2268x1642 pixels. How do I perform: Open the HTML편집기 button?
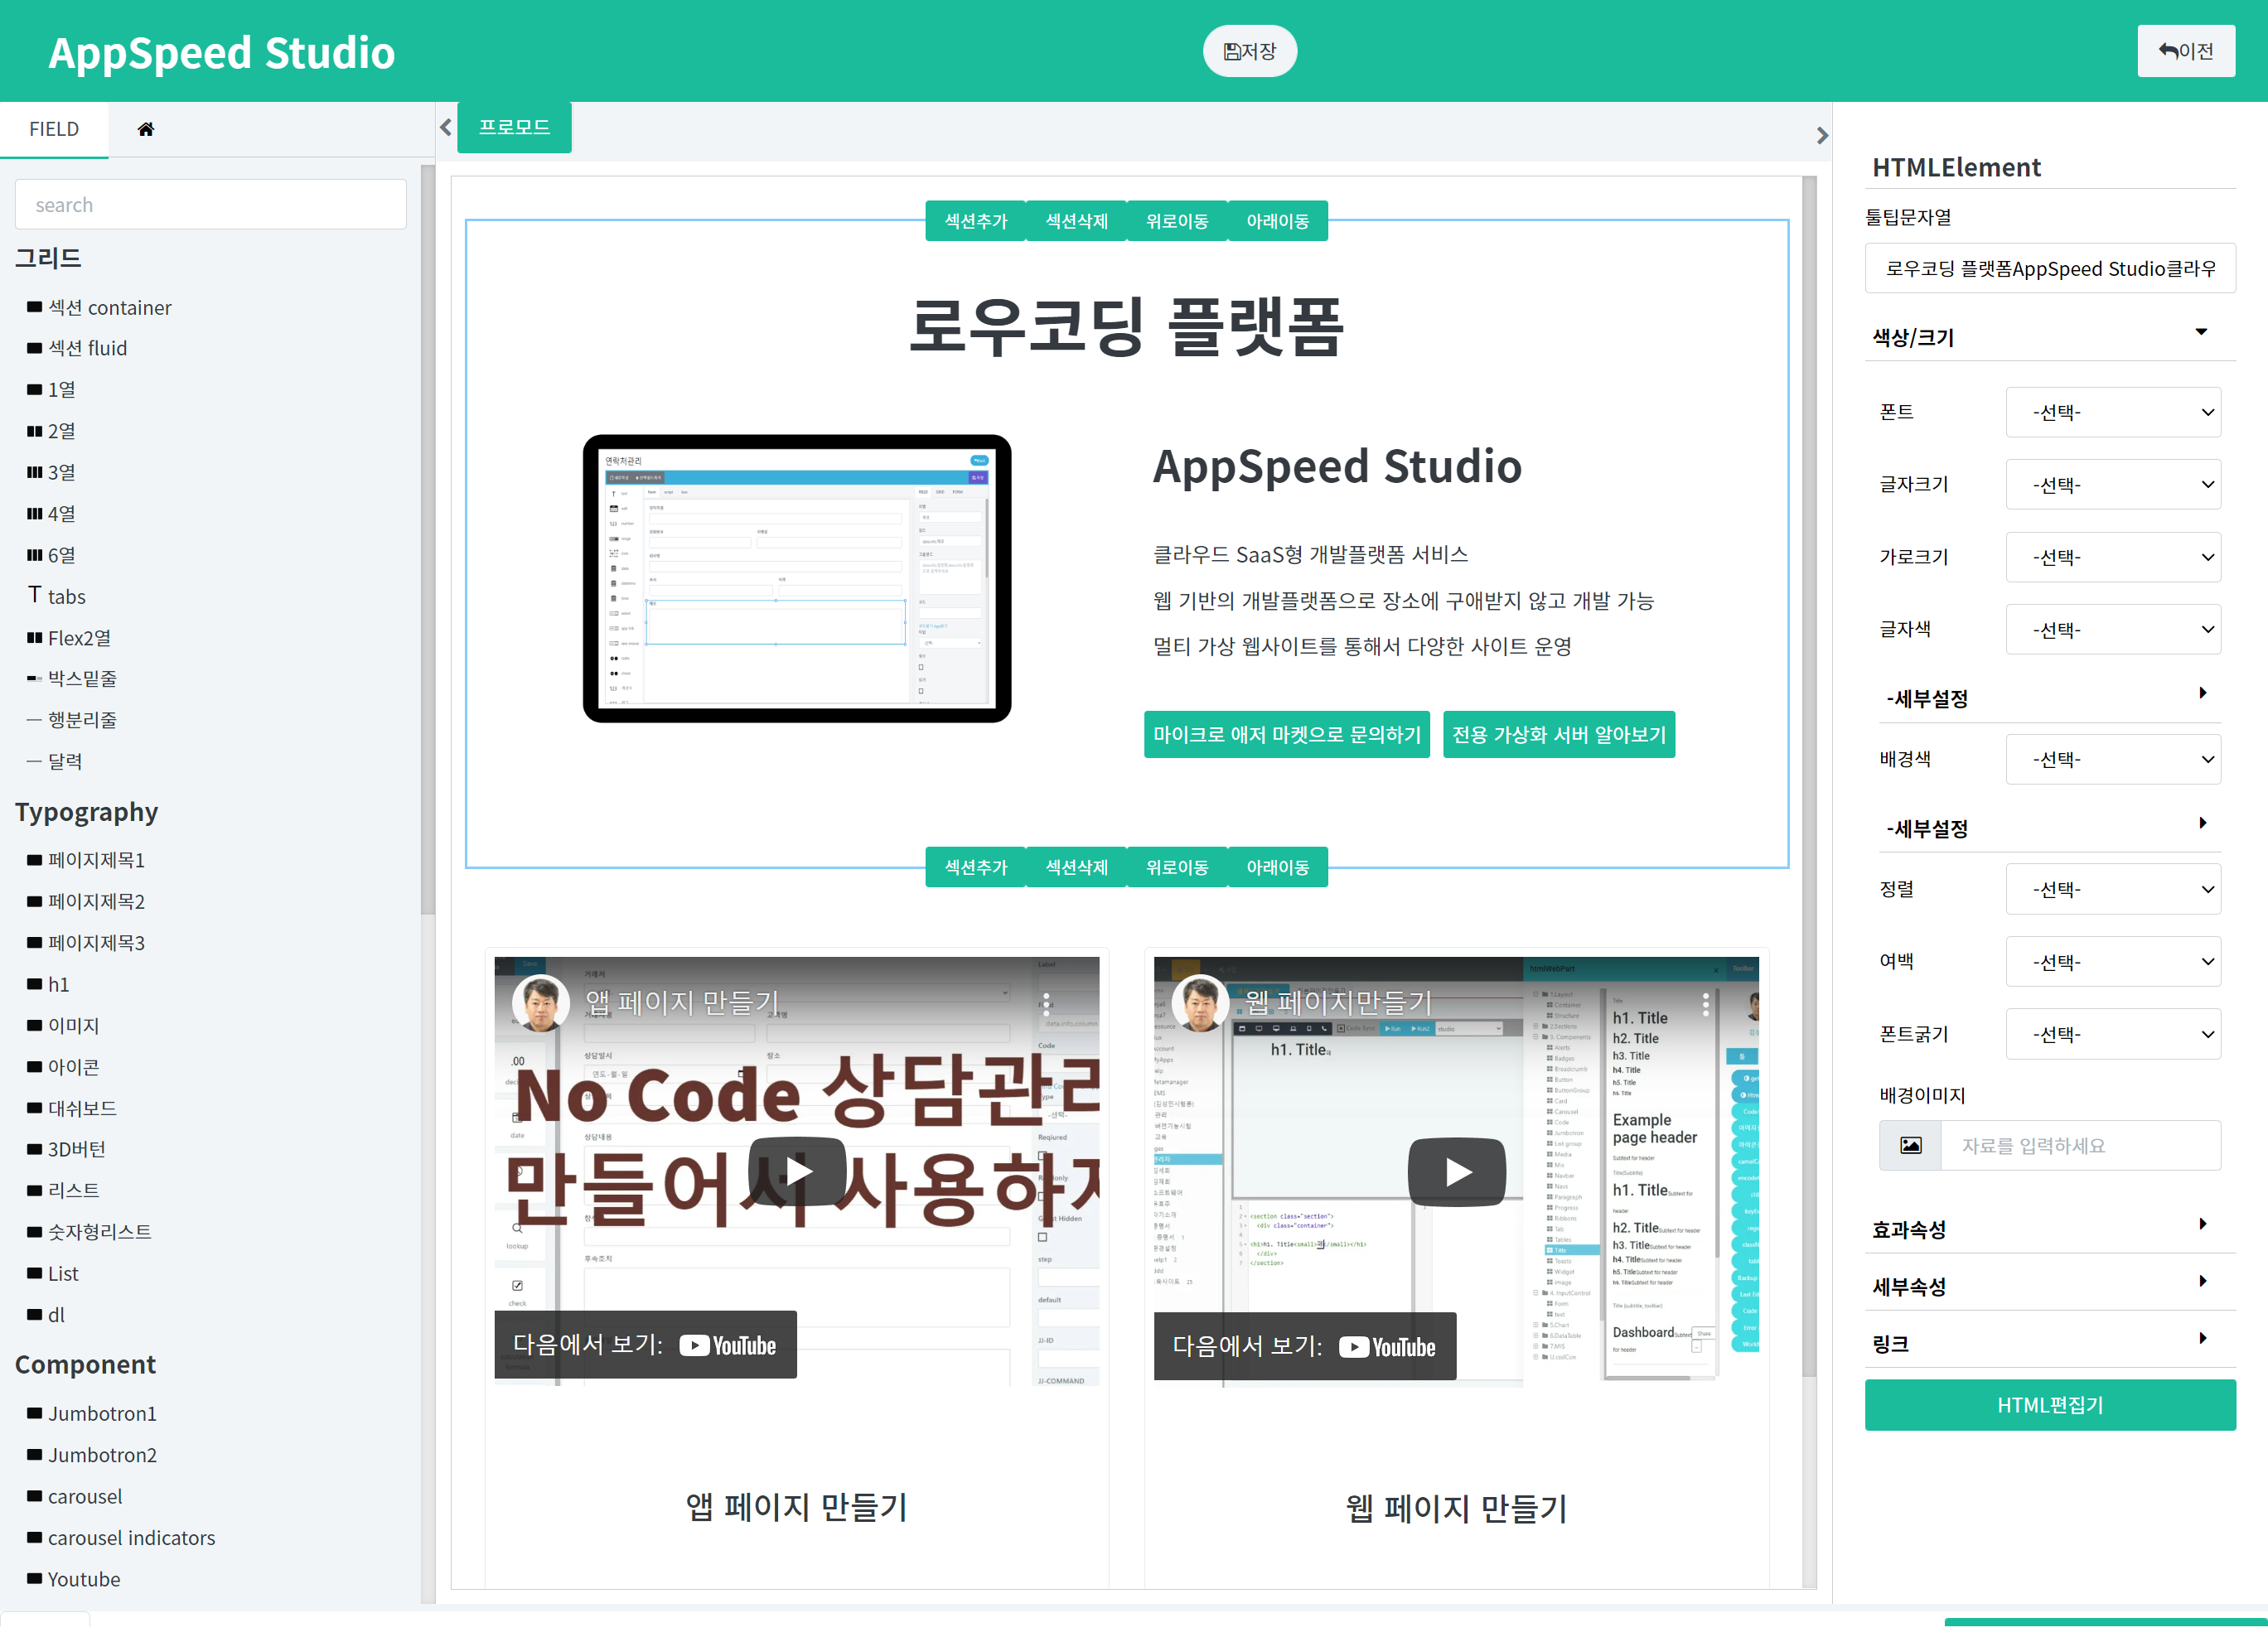click(x=2050, y=1405)
